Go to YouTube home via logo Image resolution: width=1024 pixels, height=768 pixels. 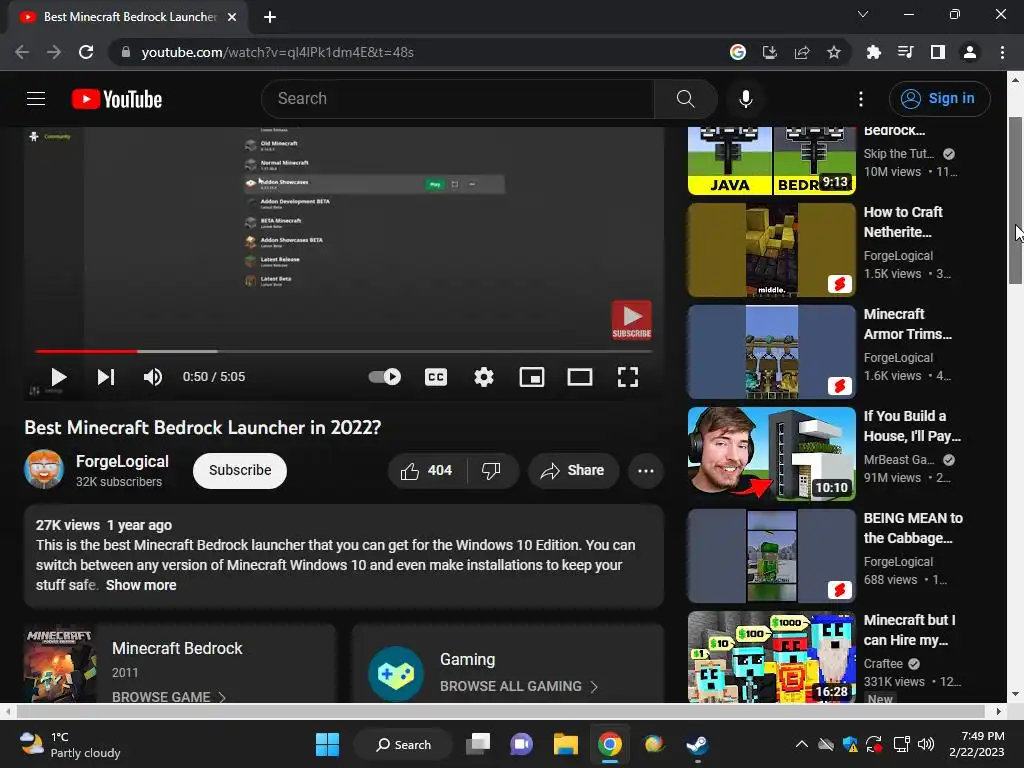117,99
